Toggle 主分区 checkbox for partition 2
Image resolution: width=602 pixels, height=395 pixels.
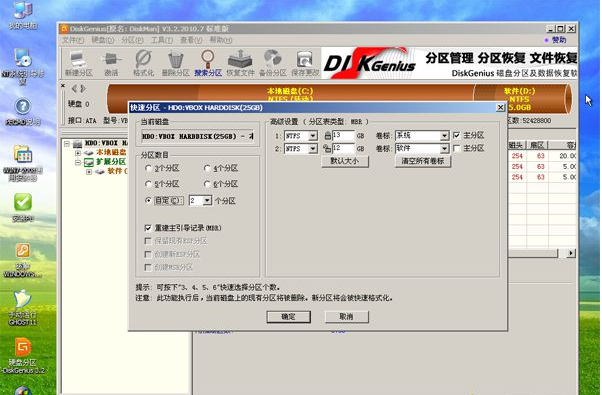(456, 148)
